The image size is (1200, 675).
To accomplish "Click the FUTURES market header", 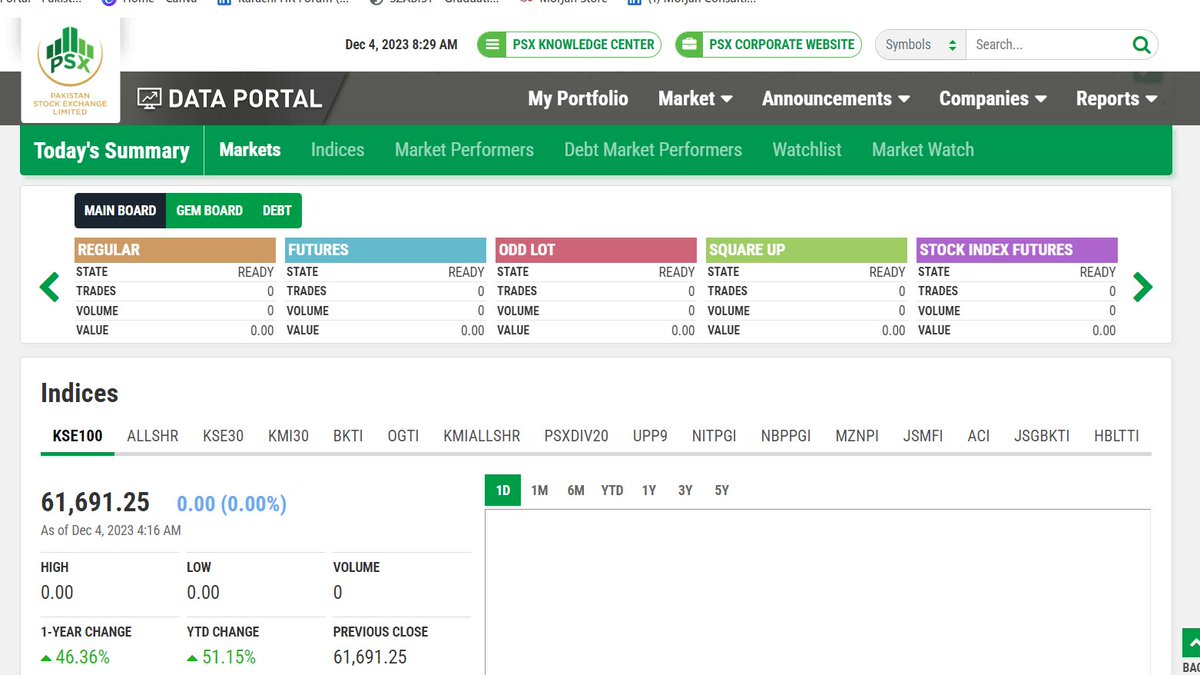I will (385, 250).
